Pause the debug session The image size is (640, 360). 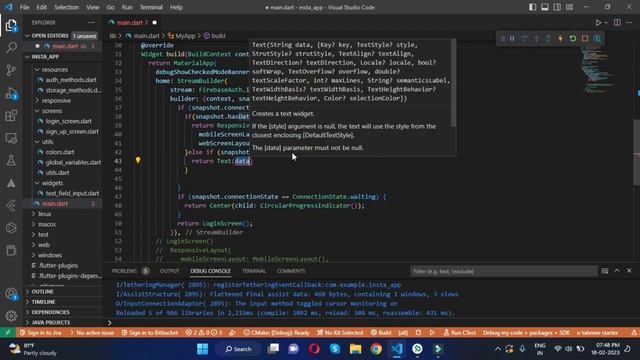tap(512, 38)
